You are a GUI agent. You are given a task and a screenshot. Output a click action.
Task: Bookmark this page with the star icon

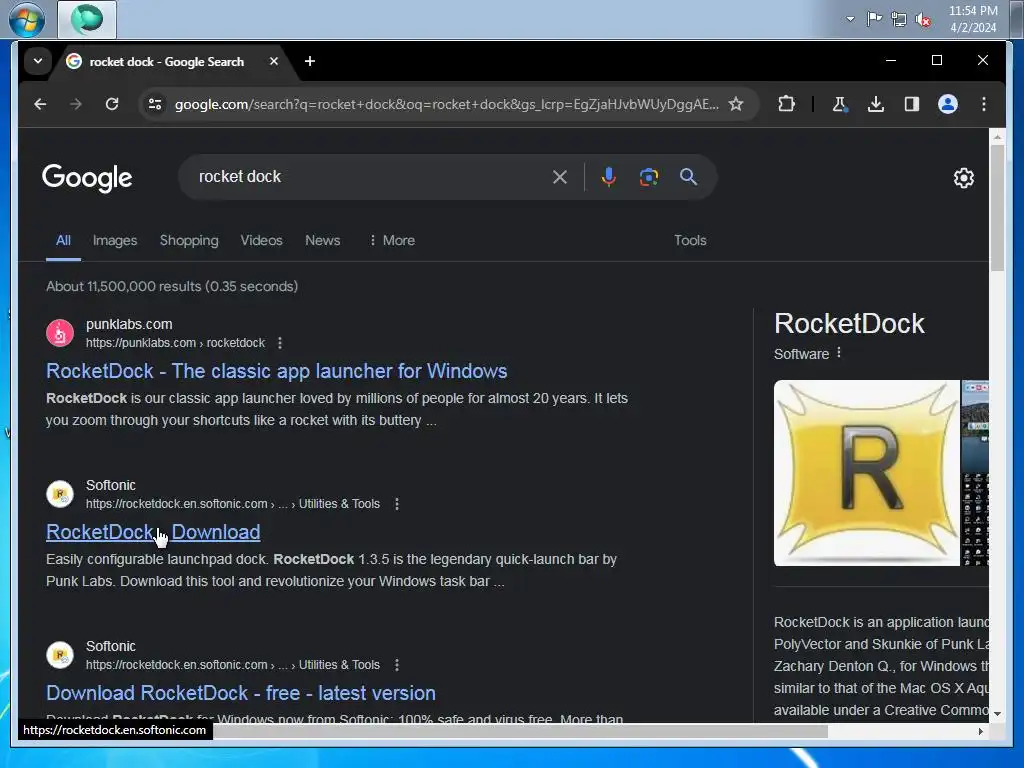(736, 104)
